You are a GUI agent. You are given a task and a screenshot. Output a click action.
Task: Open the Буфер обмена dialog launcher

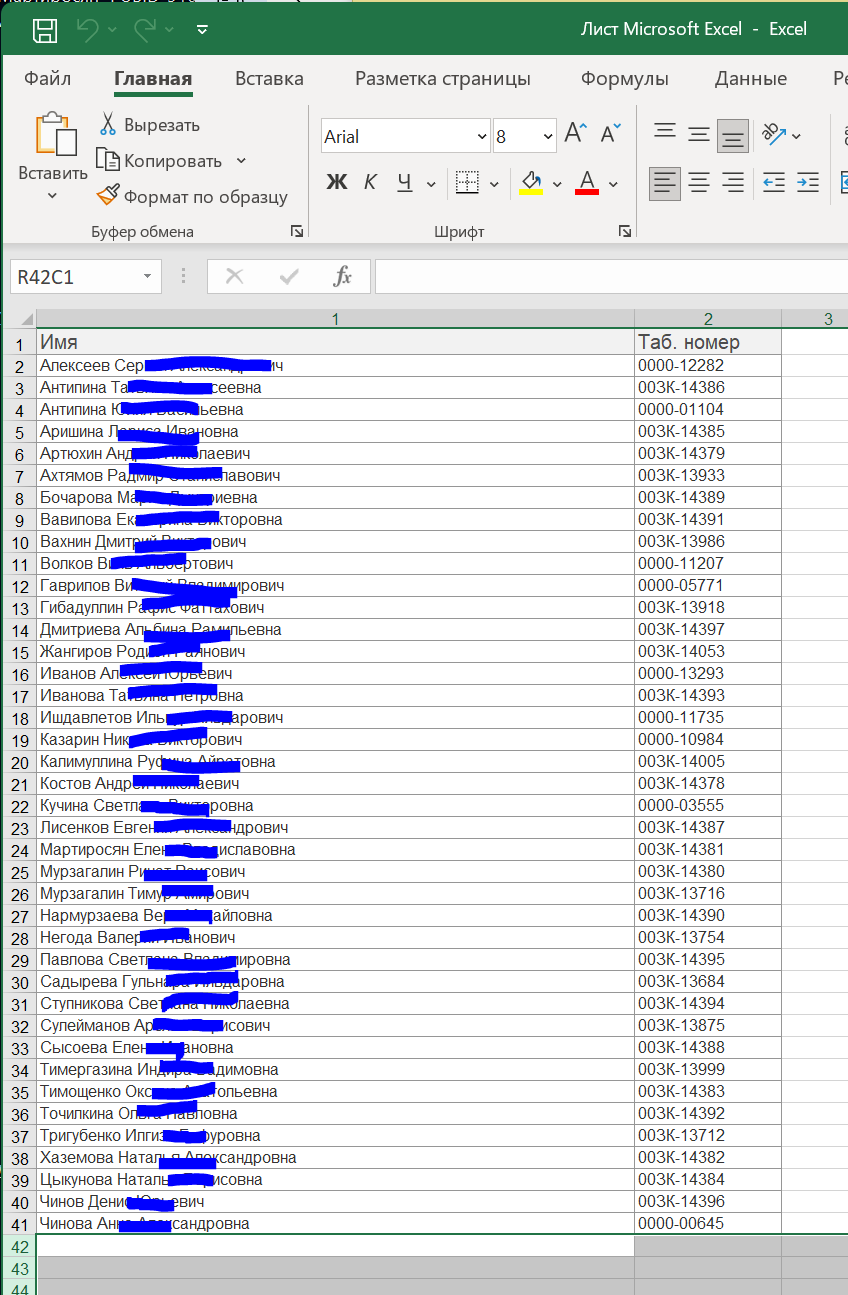[296, 231]
